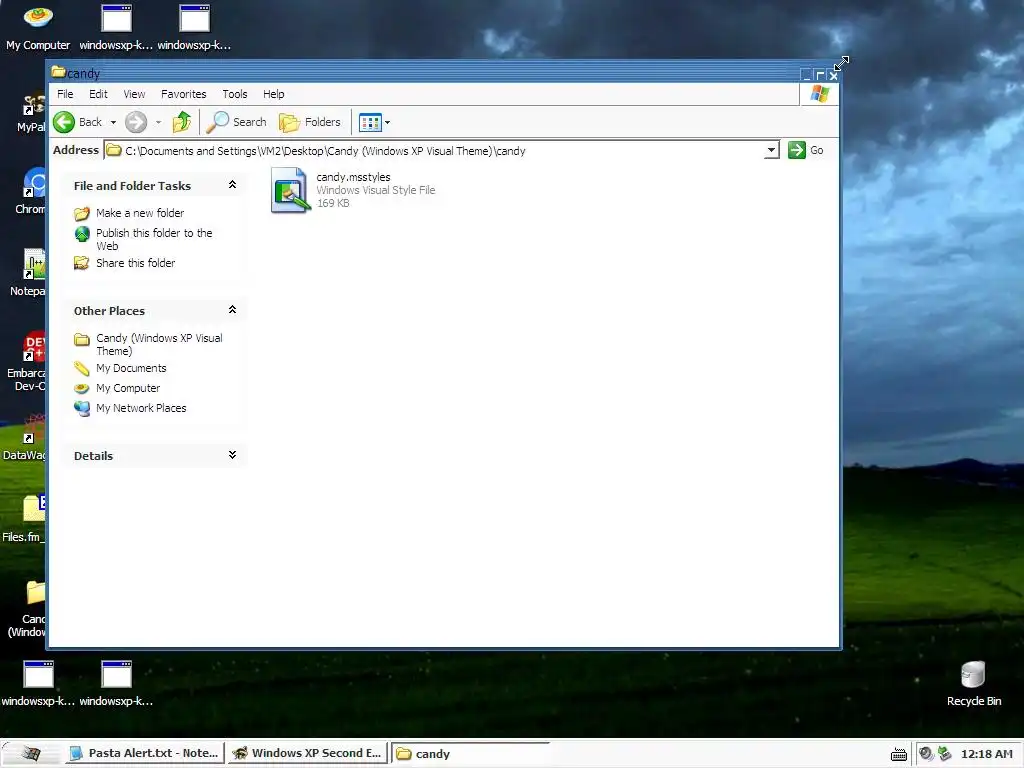
Task: Maximize the candy window
Action: 820,75
